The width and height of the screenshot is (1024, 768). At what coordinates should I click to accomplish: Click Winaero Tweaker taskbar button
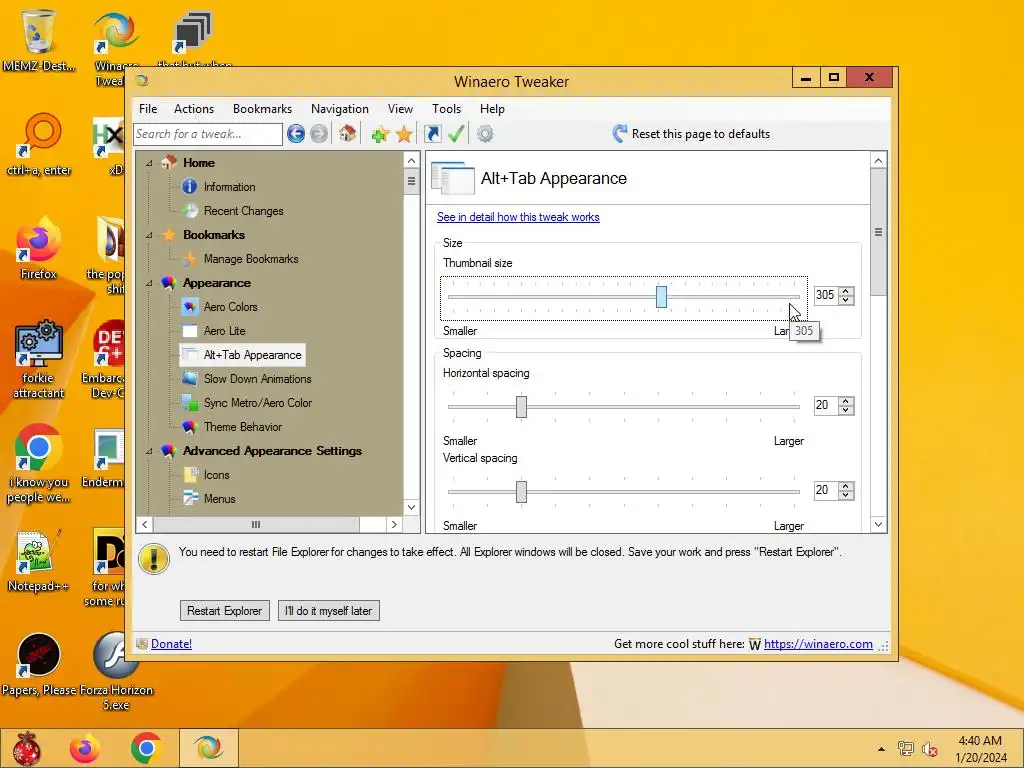click(209, 748)
